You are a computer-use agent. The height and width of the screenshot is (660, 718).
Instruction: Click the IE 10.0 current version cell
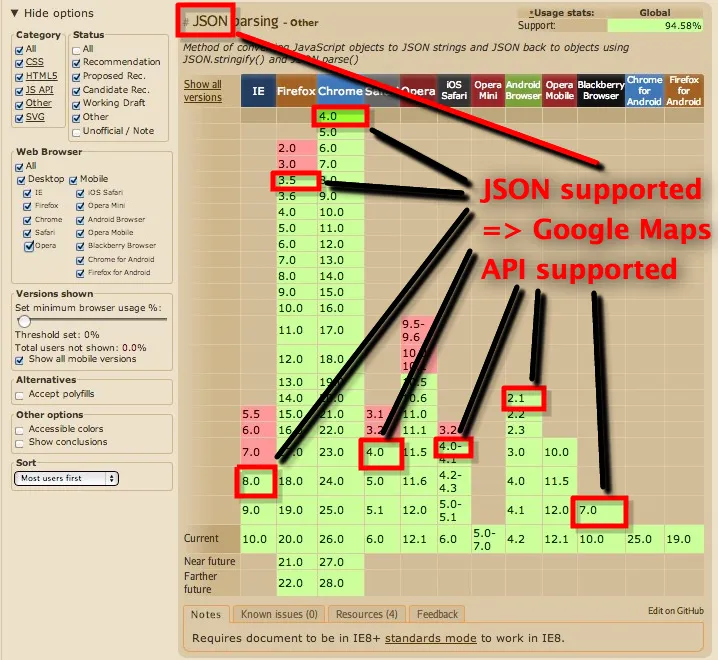258,539
